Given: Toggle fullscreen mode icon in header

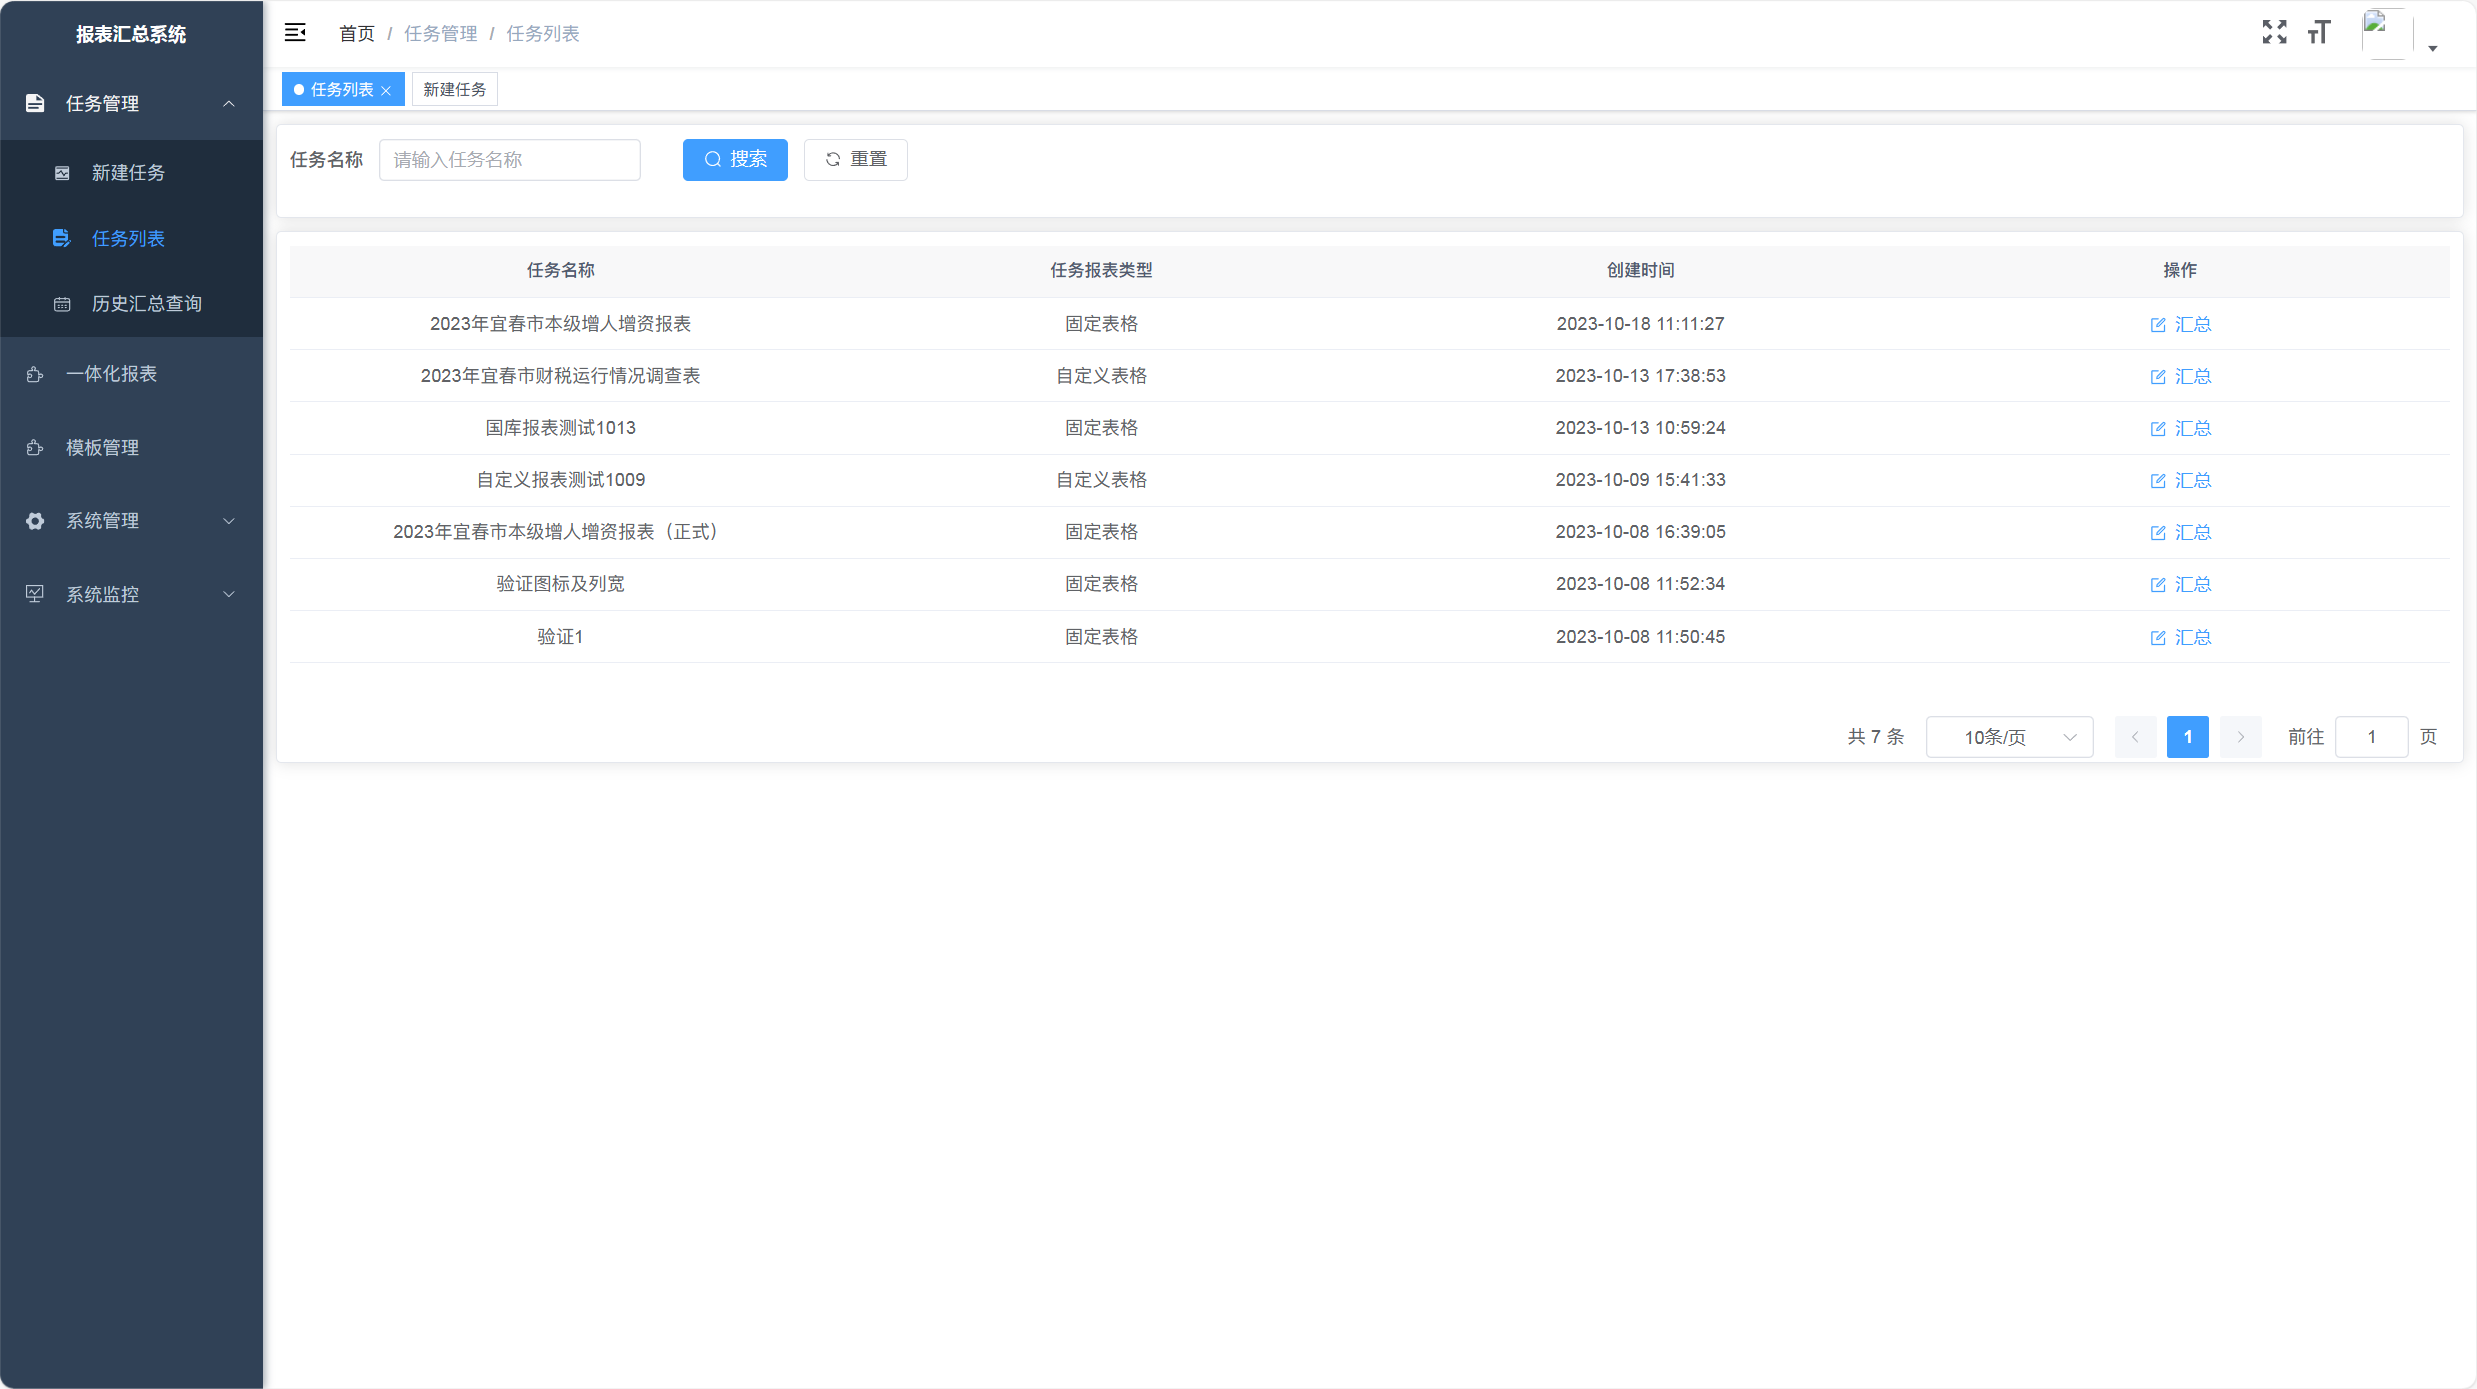Looking at the screenshot, I should point(2274,33).
